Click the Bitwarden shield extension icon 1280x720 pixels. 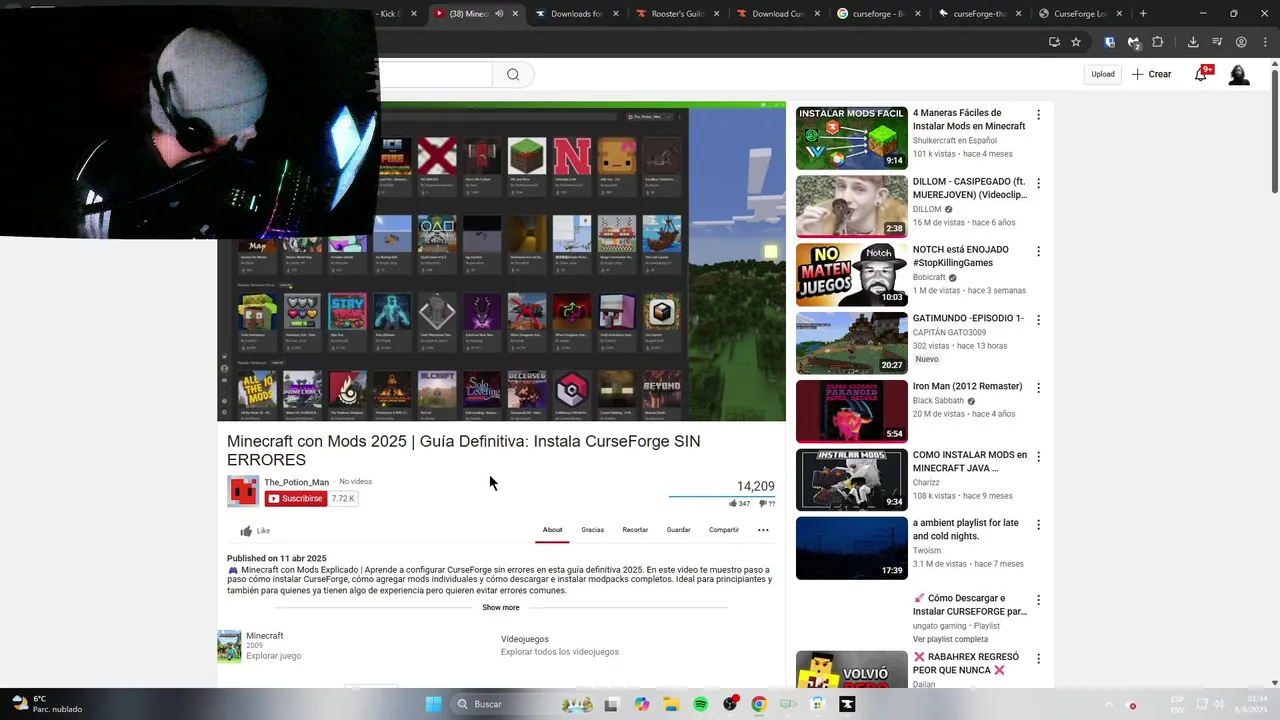click(1110, 42)
